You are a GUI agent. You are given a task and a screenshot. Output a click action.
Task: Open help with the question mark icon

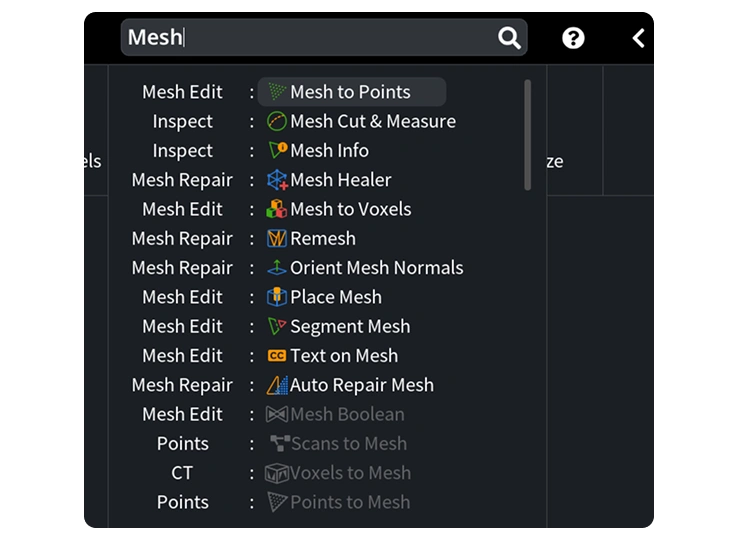(573, 38)
